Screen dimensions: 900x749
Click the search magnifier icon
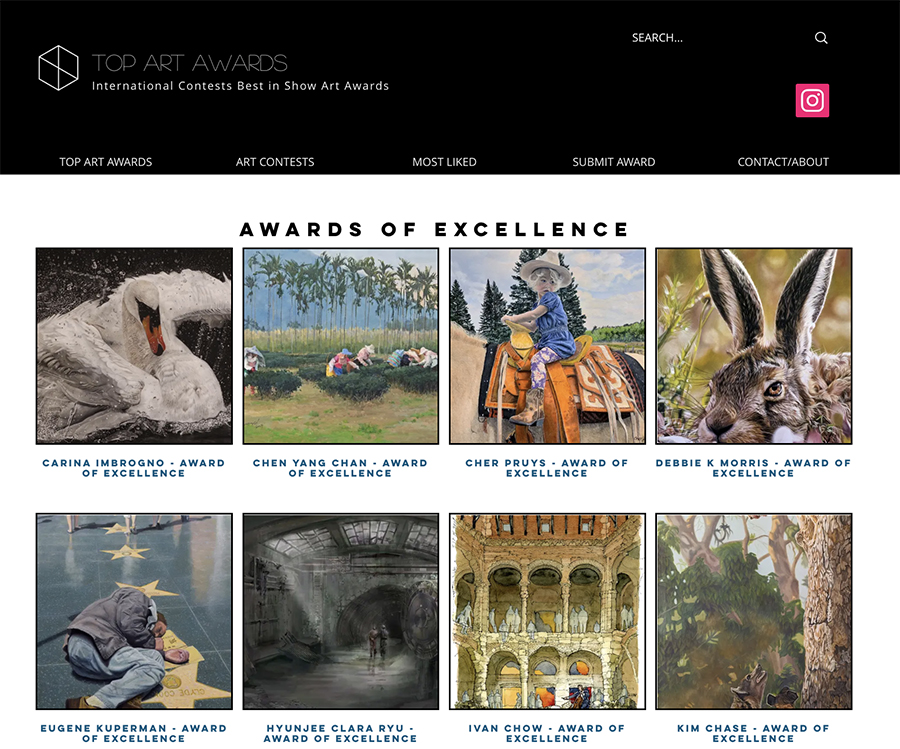(821, 38)
